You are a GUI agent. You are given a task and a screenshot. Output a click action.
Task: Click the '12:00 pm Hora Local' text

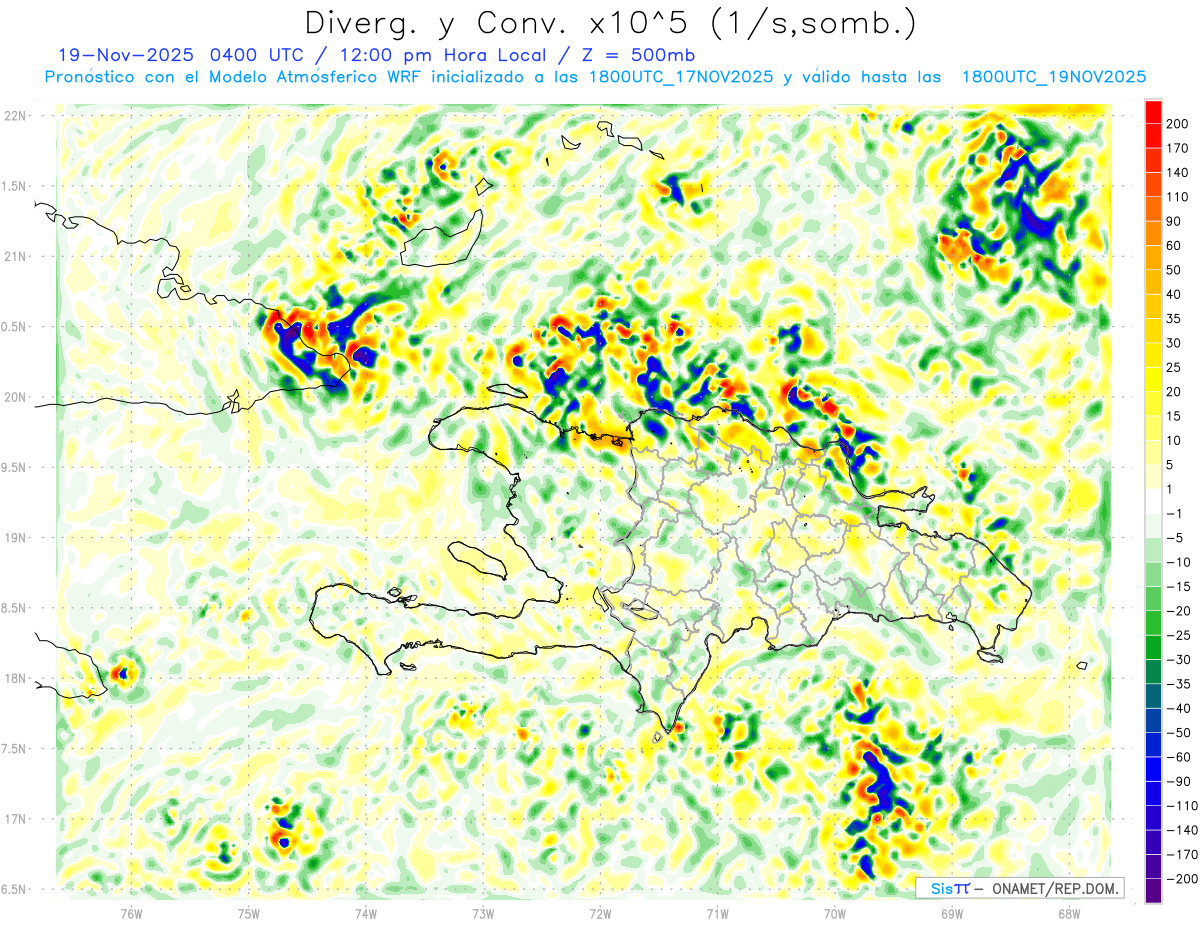pyautogui.click(x=443, y=54)
